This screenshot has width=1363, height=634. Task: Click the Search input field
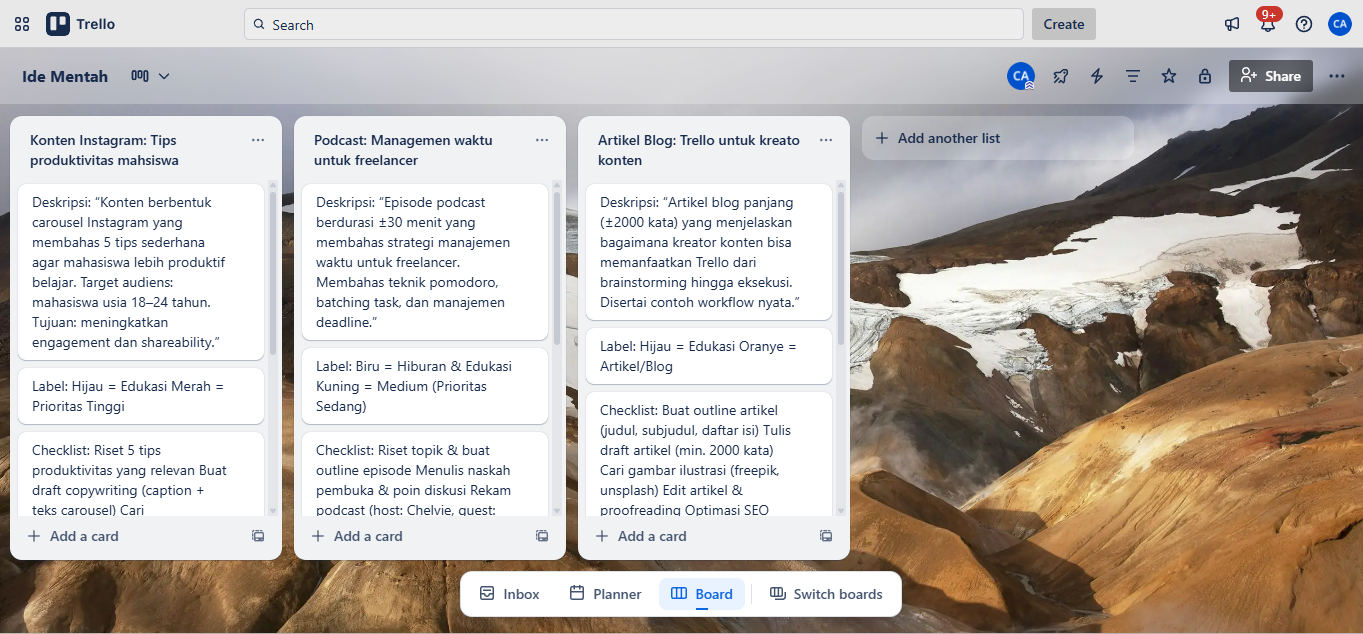(633, 24)
